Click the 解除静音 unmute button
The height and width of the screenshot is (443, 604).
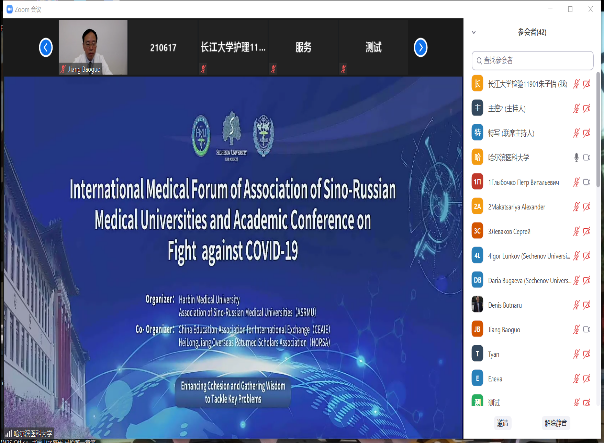point(555,424)
